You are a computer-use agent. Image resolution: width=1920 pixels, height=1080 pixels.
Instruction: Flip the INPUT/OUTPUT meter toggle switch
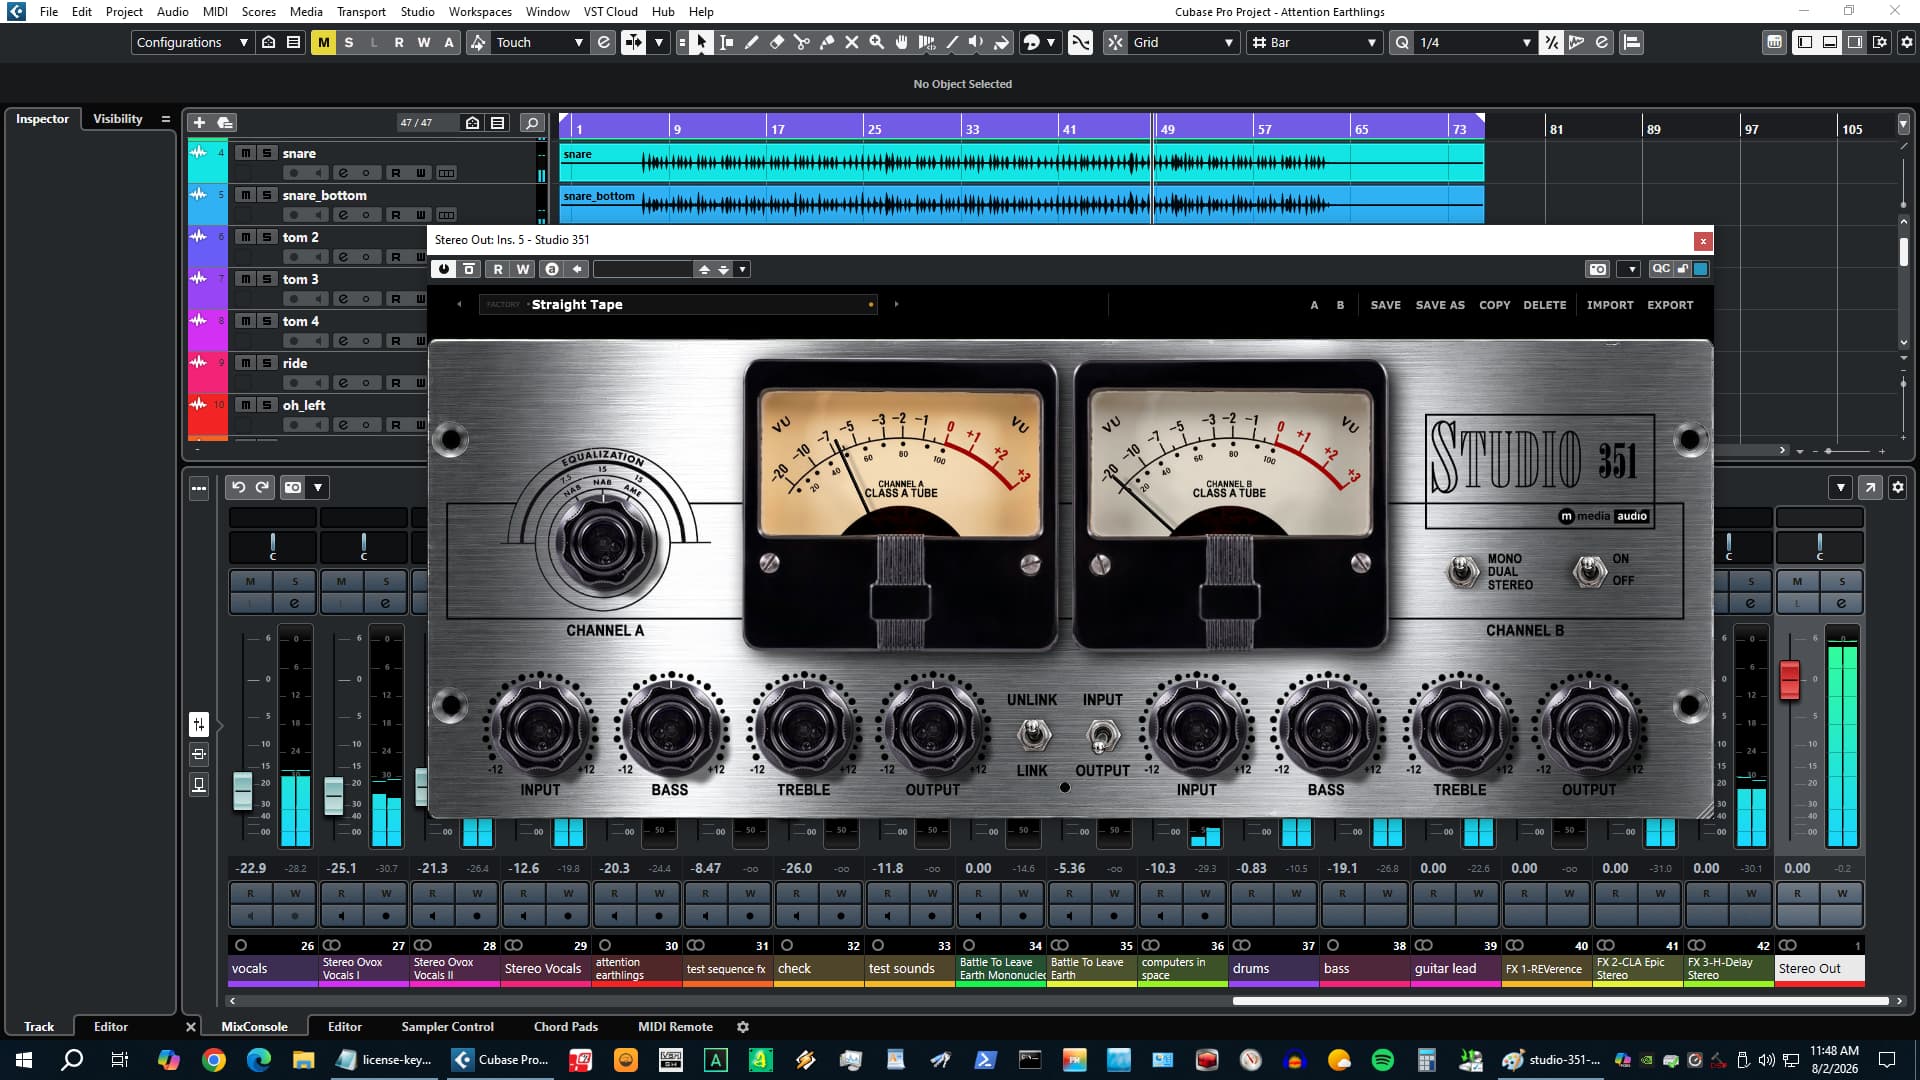point(1102,736)
